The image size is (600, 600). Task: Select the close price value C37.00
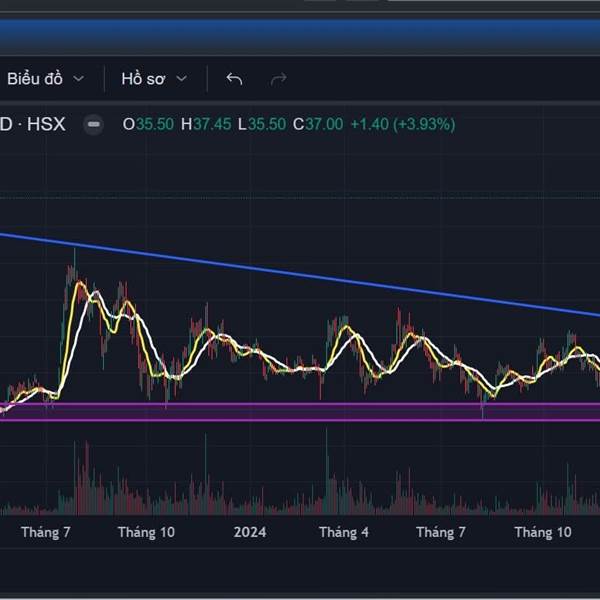click(318, 124)
